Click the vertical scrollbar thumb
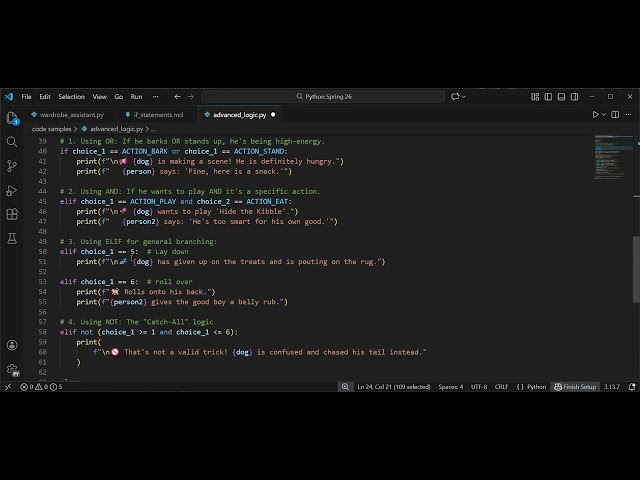 click(636, 269)
